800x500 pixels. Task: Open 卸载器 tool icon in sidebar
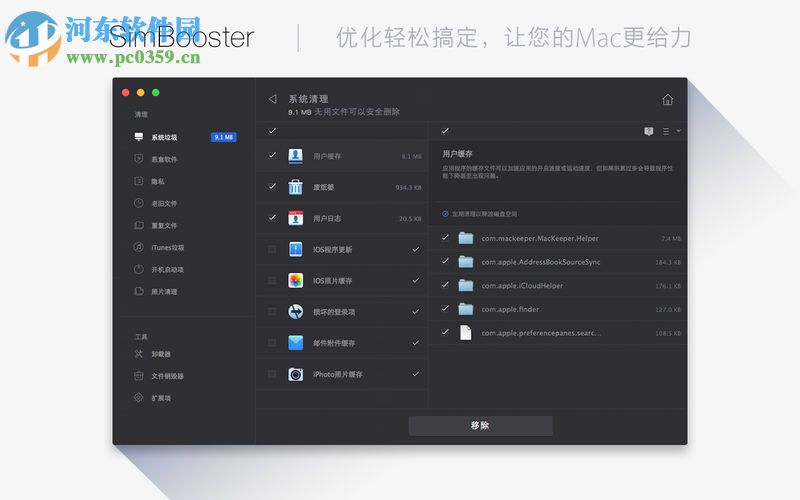[138, 354]
